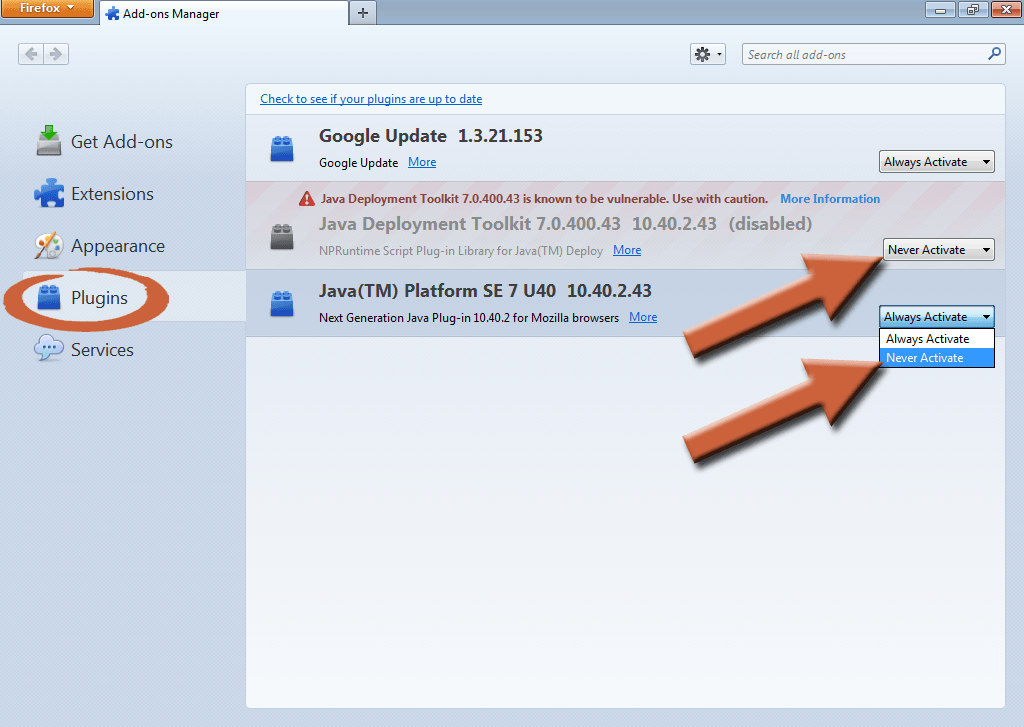Open the Tools gear dropdown
This screenshot has height=727, width=1024.
(x=707, y=54)
